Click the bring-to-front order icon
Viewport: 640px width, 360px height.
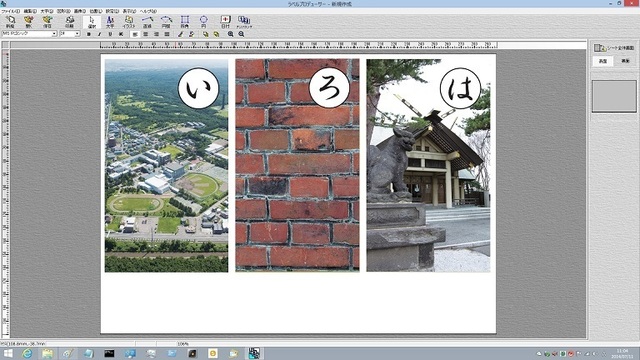206,34
